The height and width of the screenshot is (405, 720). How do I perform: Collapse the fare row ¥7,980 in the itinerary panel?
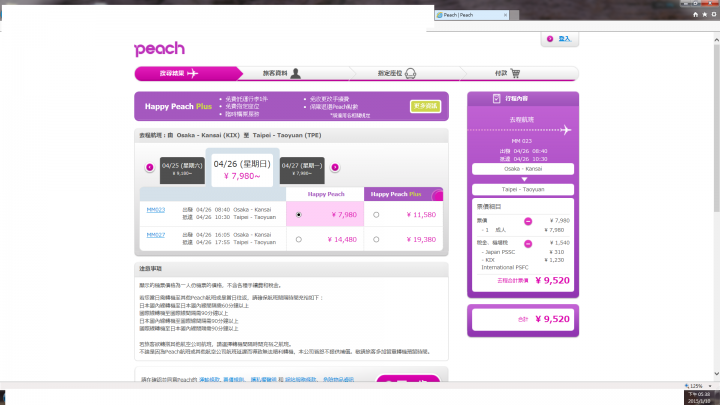(528, 221)
